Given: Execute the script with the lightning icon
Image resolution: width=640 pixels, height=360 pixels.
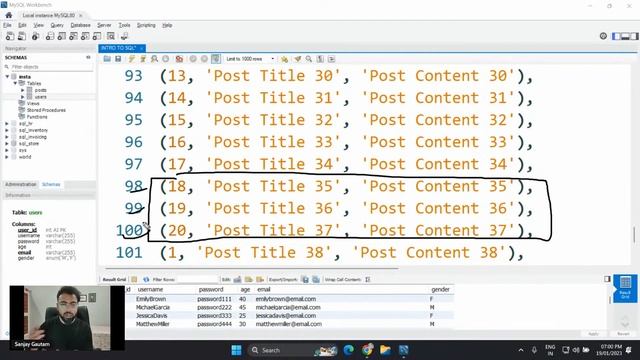Looking at the screenshot, I should pyautogui.click(x=131, y=59).
